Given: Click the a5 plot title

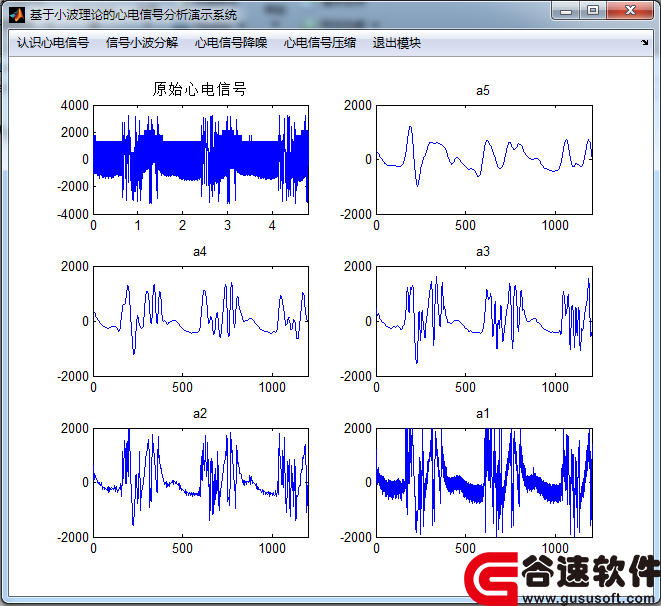Looking at the screenshot, I should click(x=483, y=91).
